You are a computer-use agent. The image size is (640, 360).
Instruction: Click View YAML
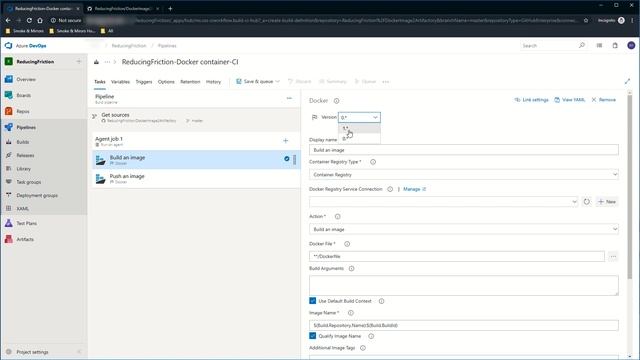click(570, 100)
